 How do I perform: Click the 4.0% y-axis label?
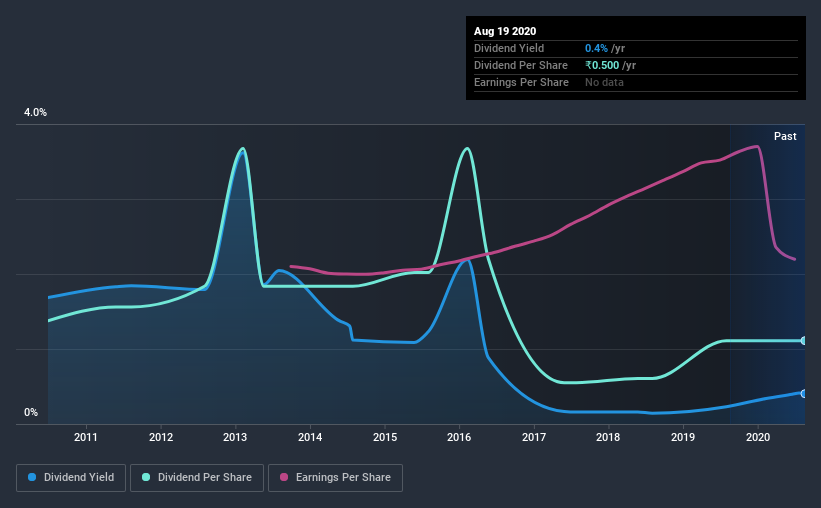(x=35, y=113)
